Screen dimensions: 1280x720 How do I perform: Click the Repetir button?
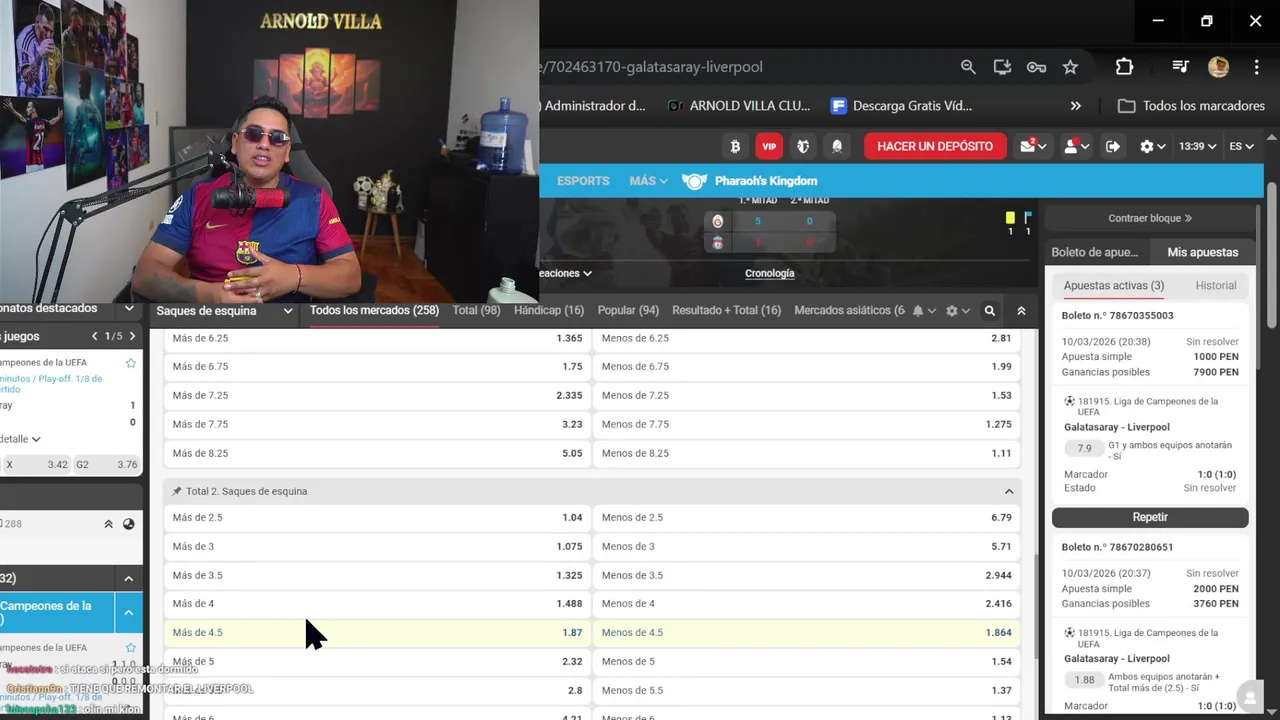point(1150,517)
